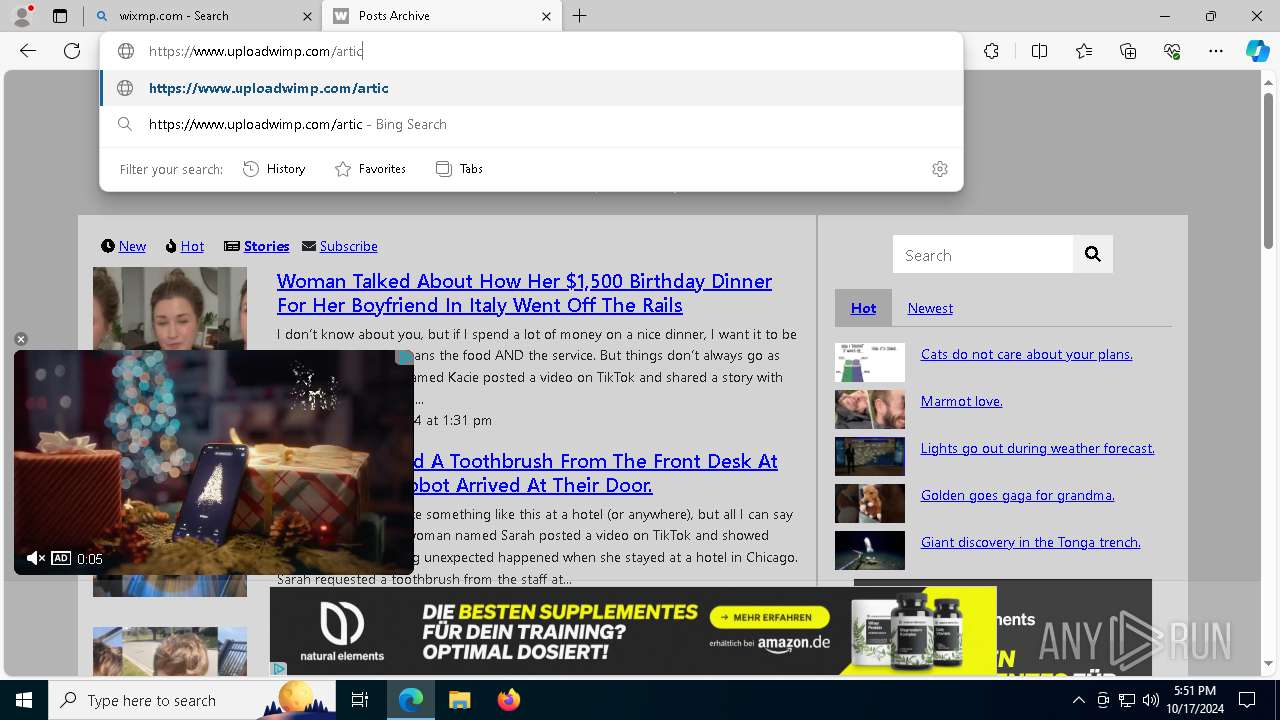Open Giant discovery in the Tonga trench
1280x720 pixels.
(1030, 542)
